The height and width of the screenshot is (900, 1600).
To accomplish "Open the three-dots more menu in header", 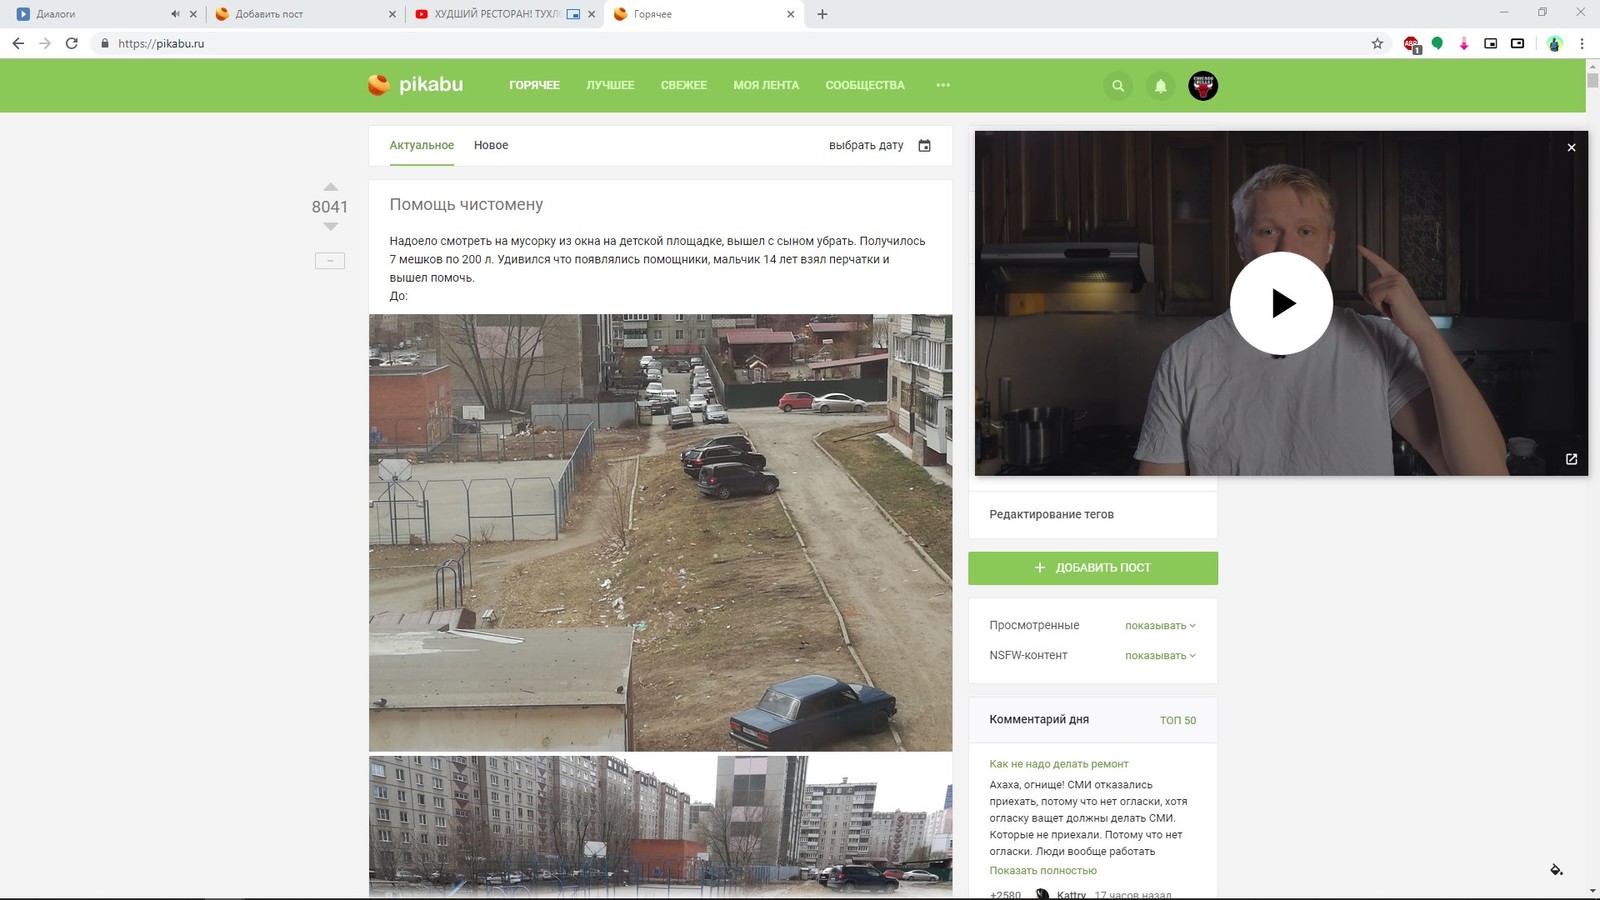I will pyautogui.click(x=943, y=85).
